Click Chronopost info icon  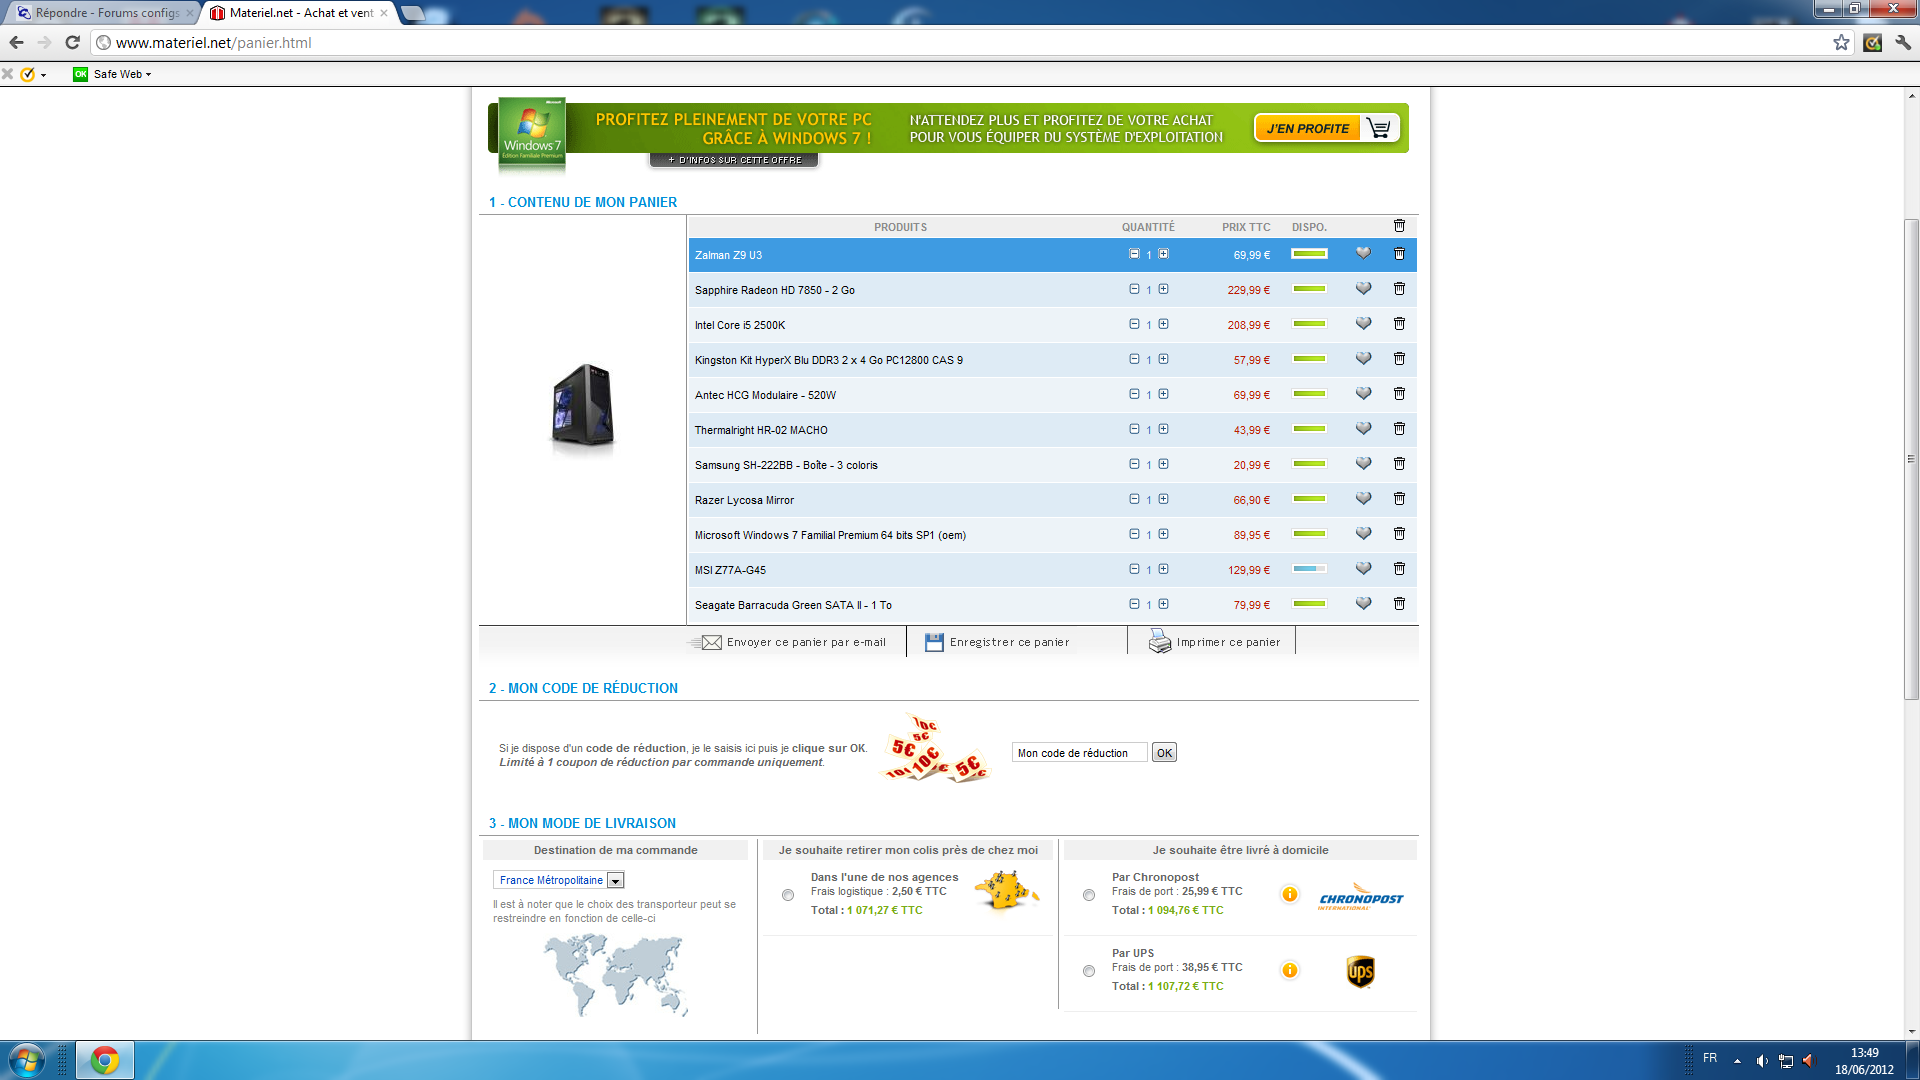[x=1289, y=894]
